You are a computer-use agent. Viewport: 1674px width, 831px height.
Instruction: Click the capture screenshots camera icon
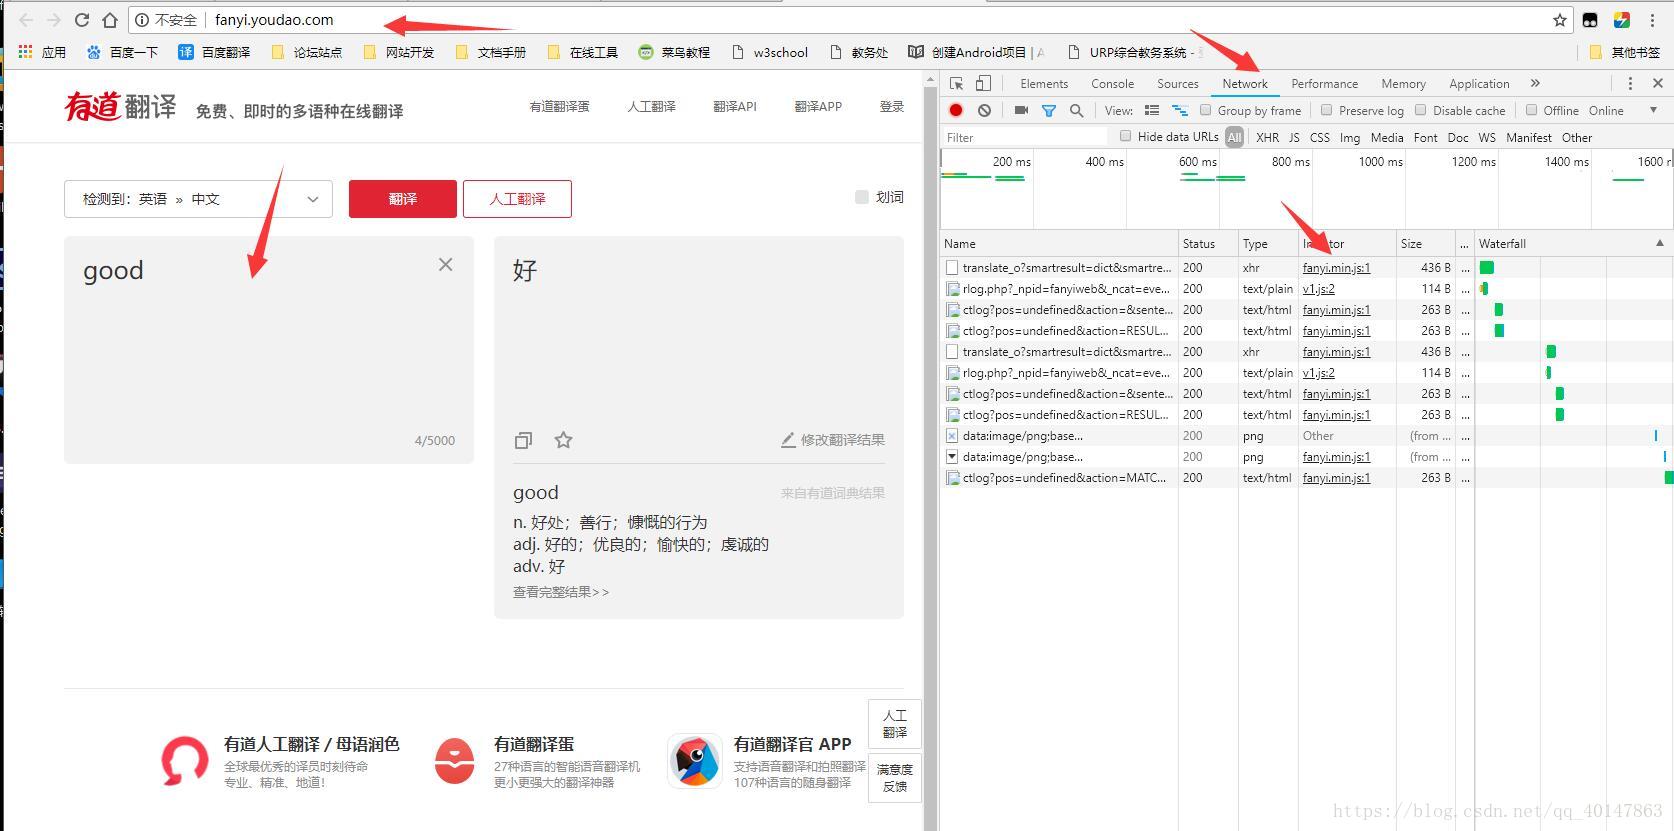tap(1021, 110)
